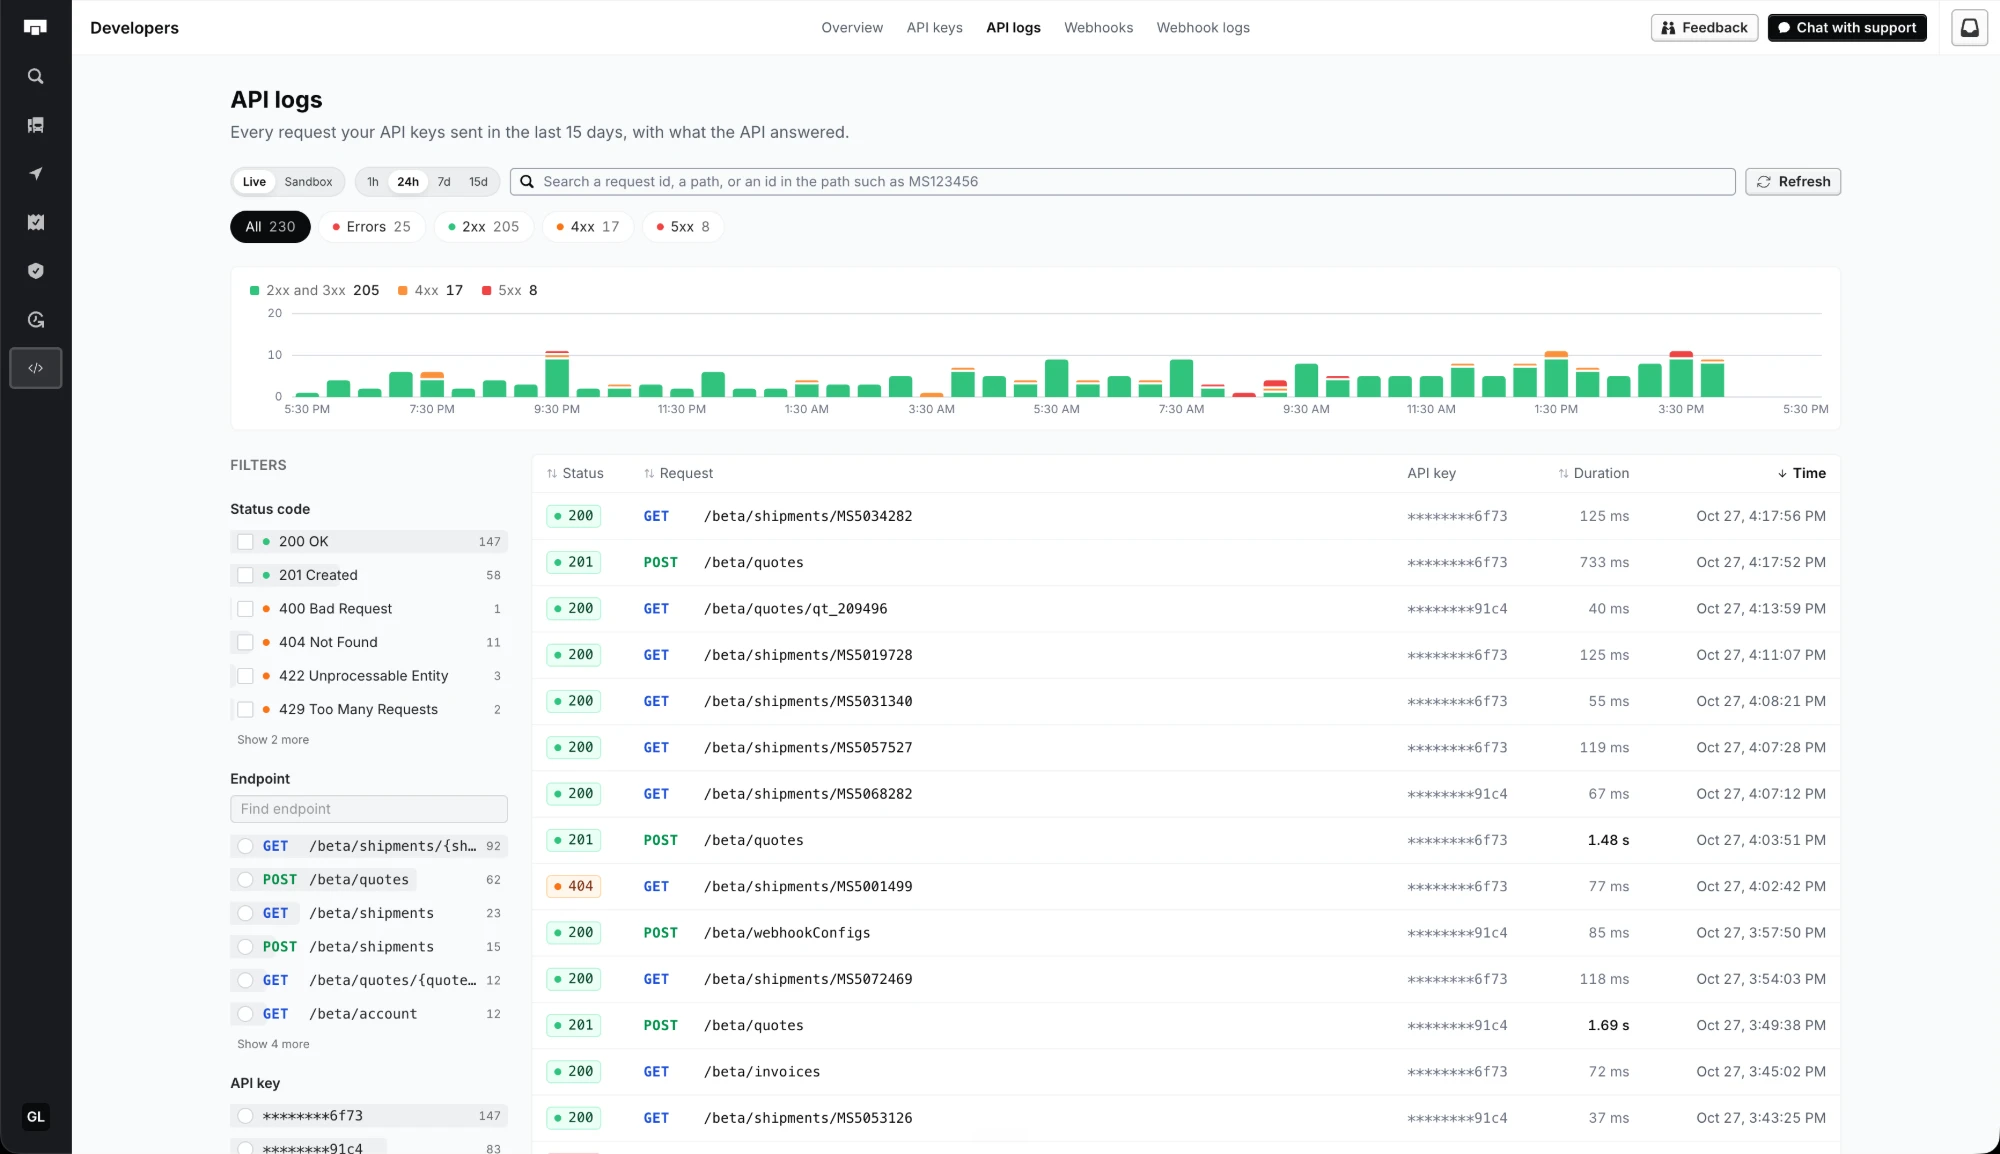Click the navigation arrow sidebar icon
The image size is (2000, 1154).
36,174
